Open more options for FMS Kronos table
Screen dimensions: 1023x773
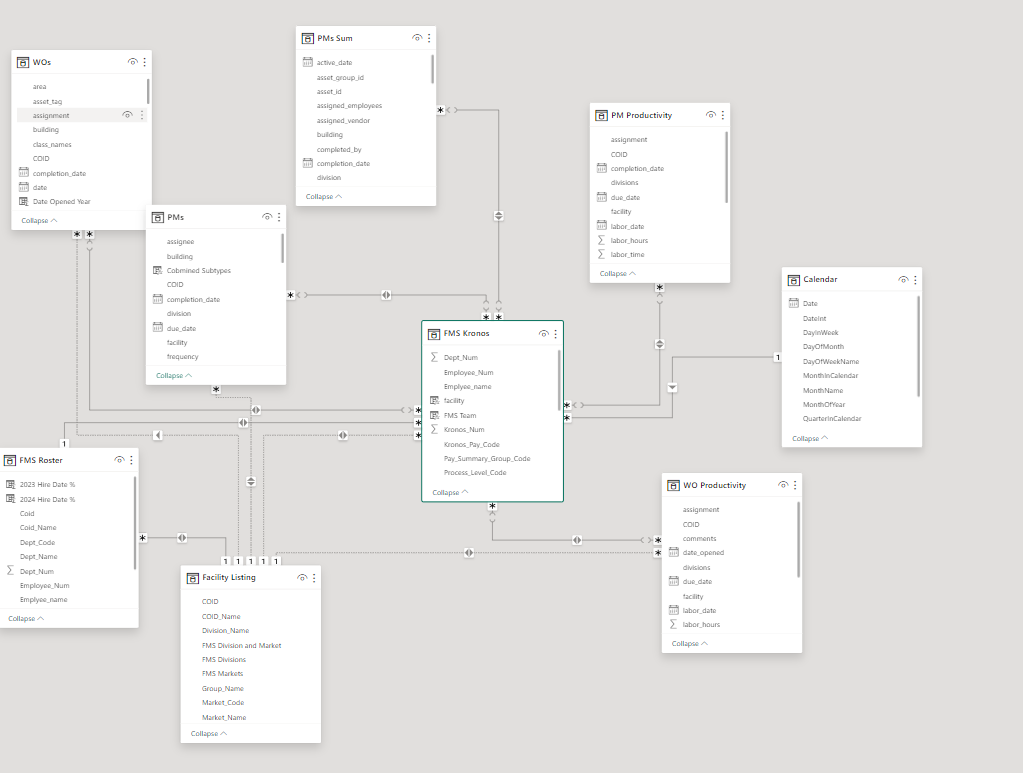click(x=556, y=333)
